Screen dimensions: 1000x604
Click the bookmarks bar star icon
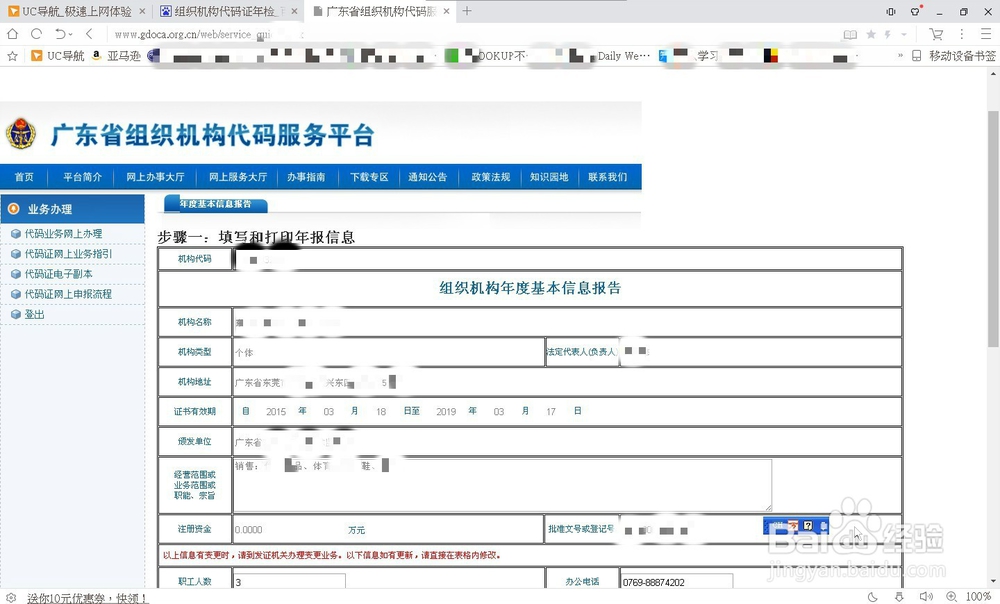(x=12, y=56)
